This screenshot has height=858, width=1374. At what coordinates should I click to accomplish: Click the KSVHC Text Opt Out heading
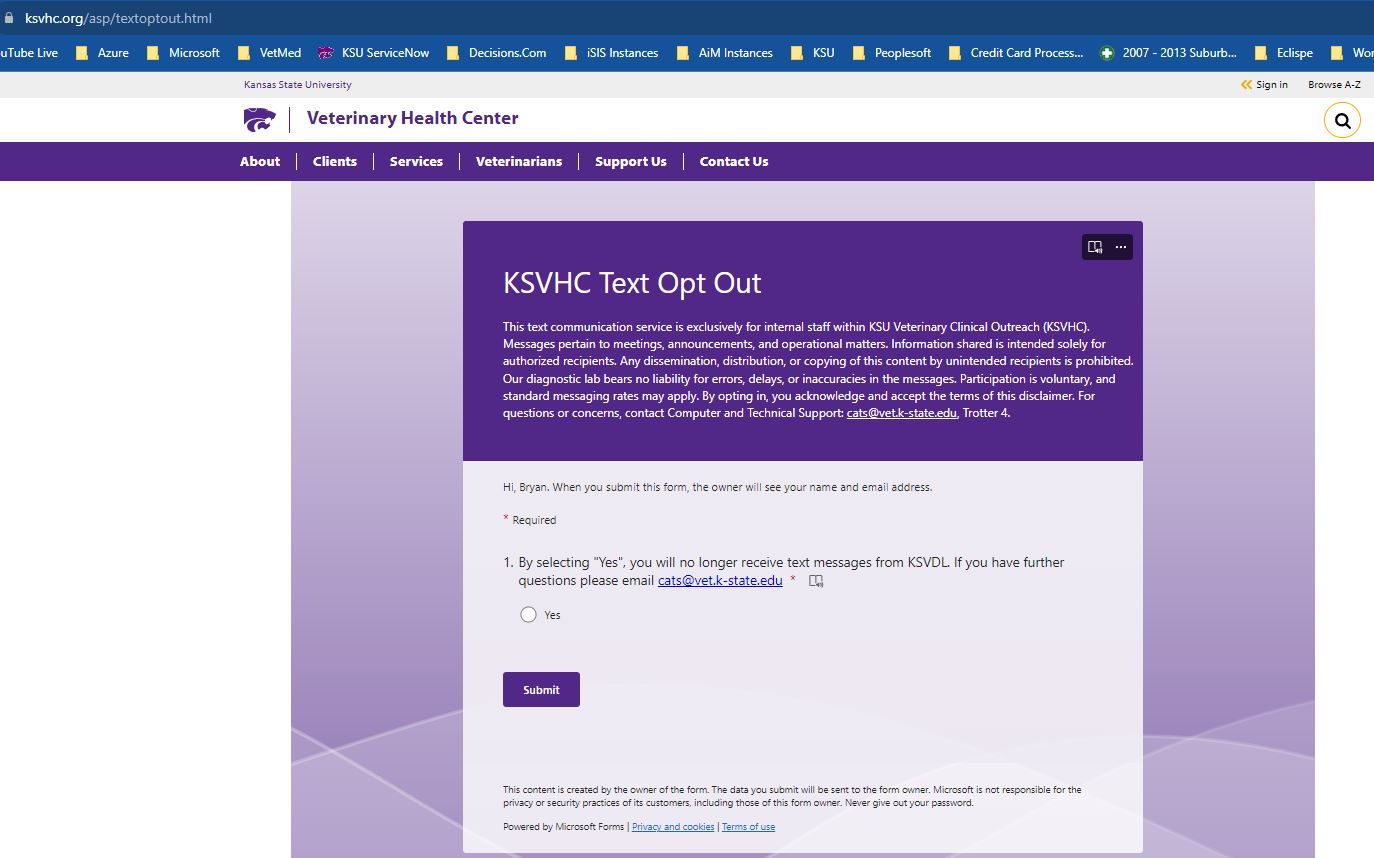click(x=632, y=283)
